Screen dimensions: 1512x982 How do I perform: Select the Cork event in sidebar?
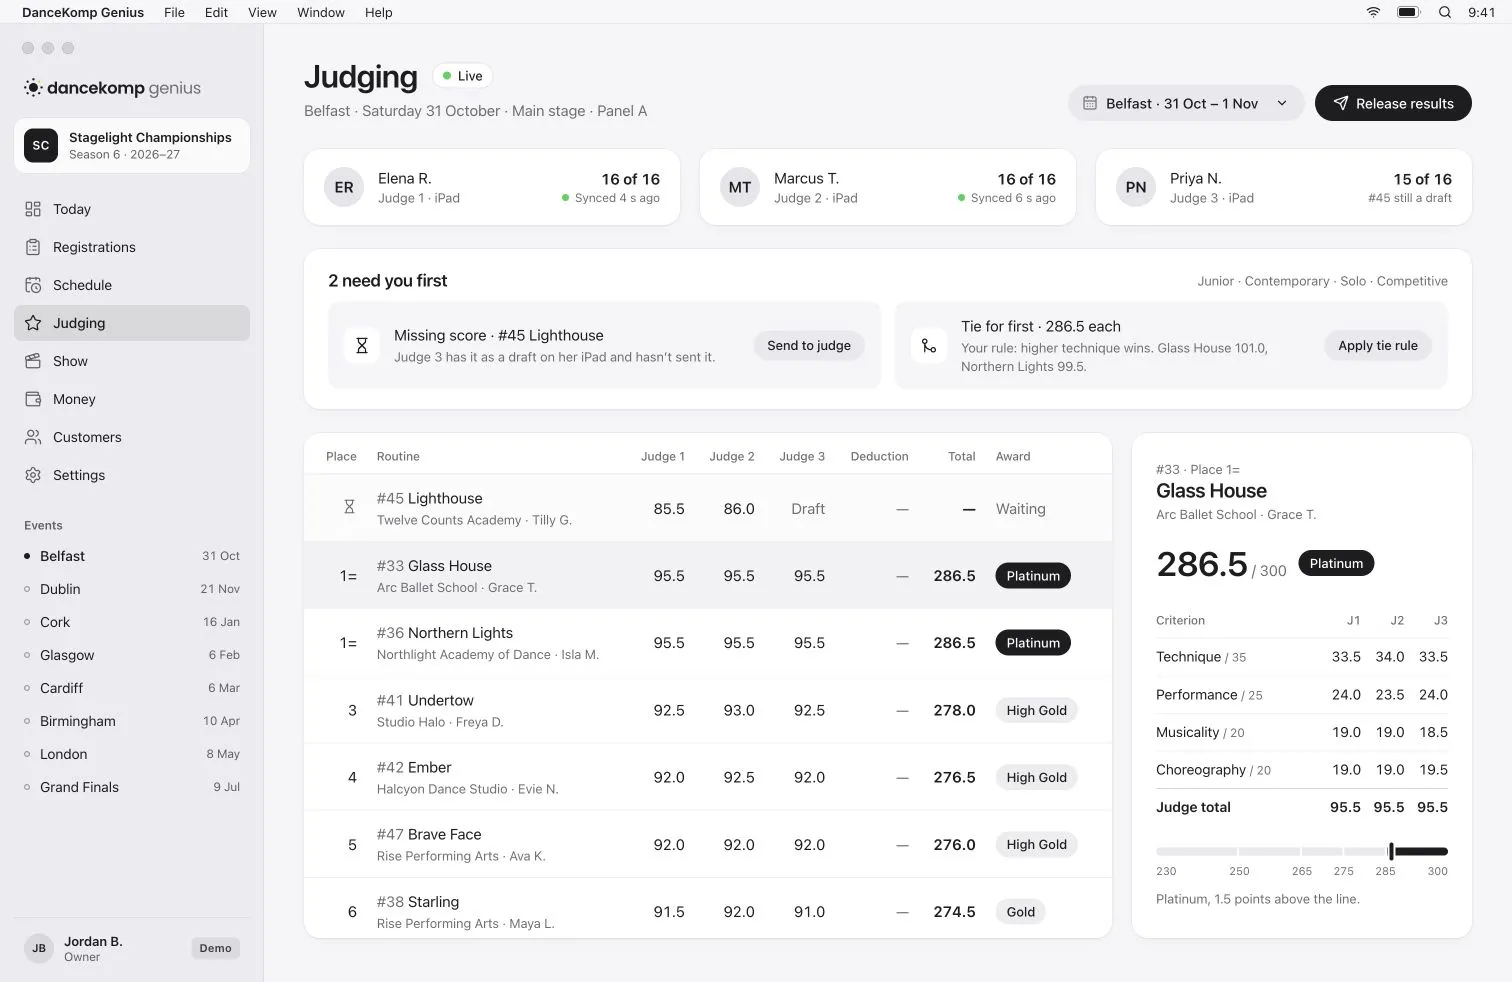(x=132, y=622)
